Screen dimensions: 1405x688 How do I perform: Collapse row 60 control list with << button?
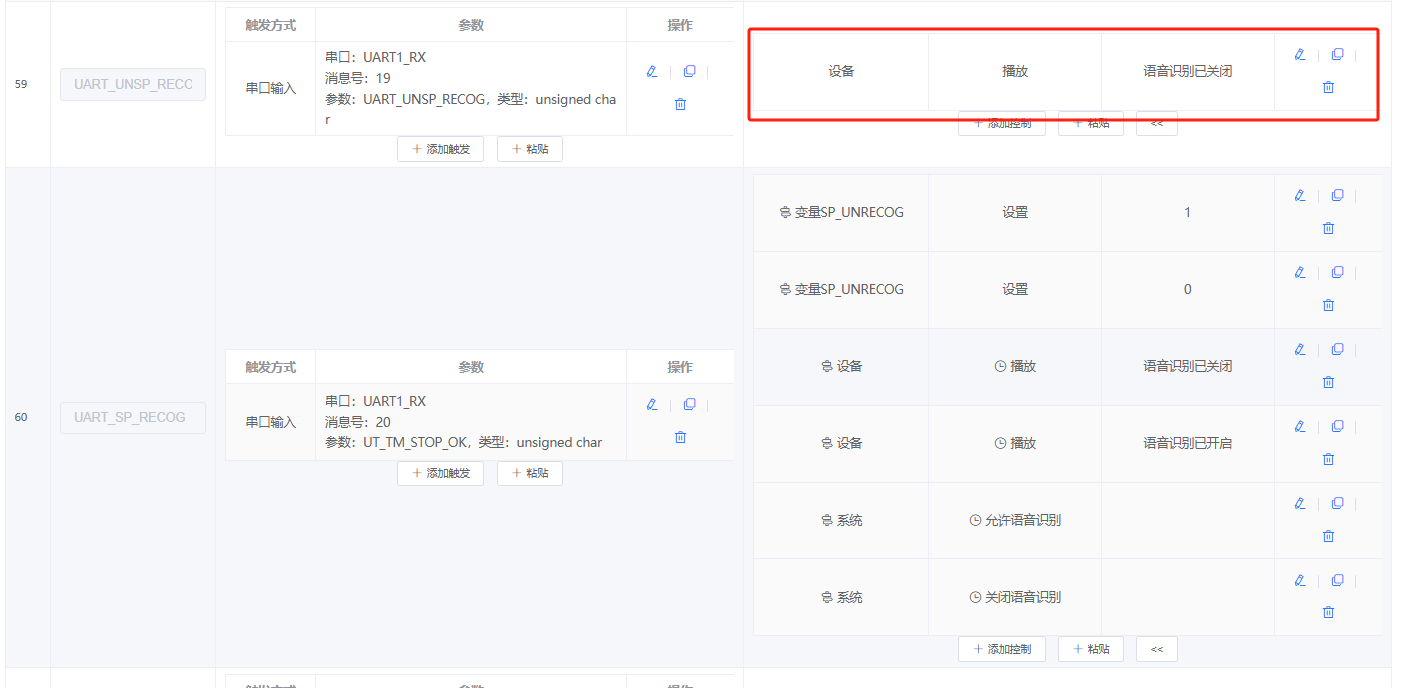(1156, 648)
